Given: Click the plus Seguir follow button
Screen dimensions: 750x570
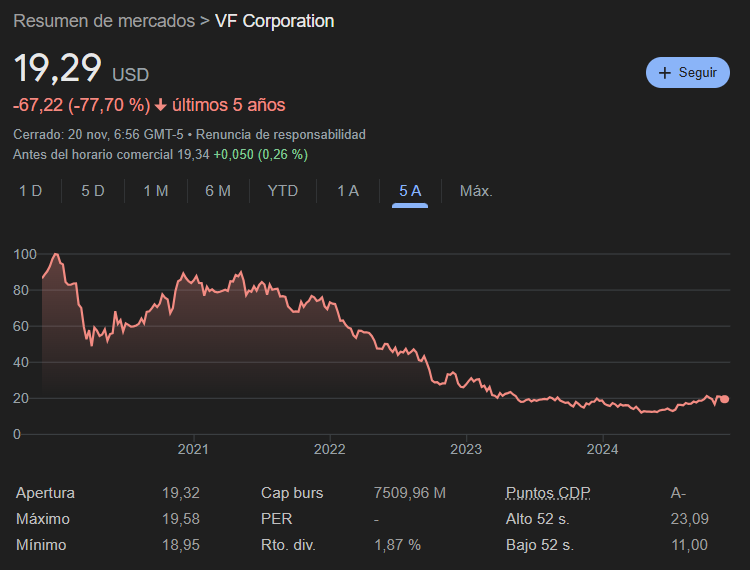Looking at the screenshot, I should (x=687, y=73).
